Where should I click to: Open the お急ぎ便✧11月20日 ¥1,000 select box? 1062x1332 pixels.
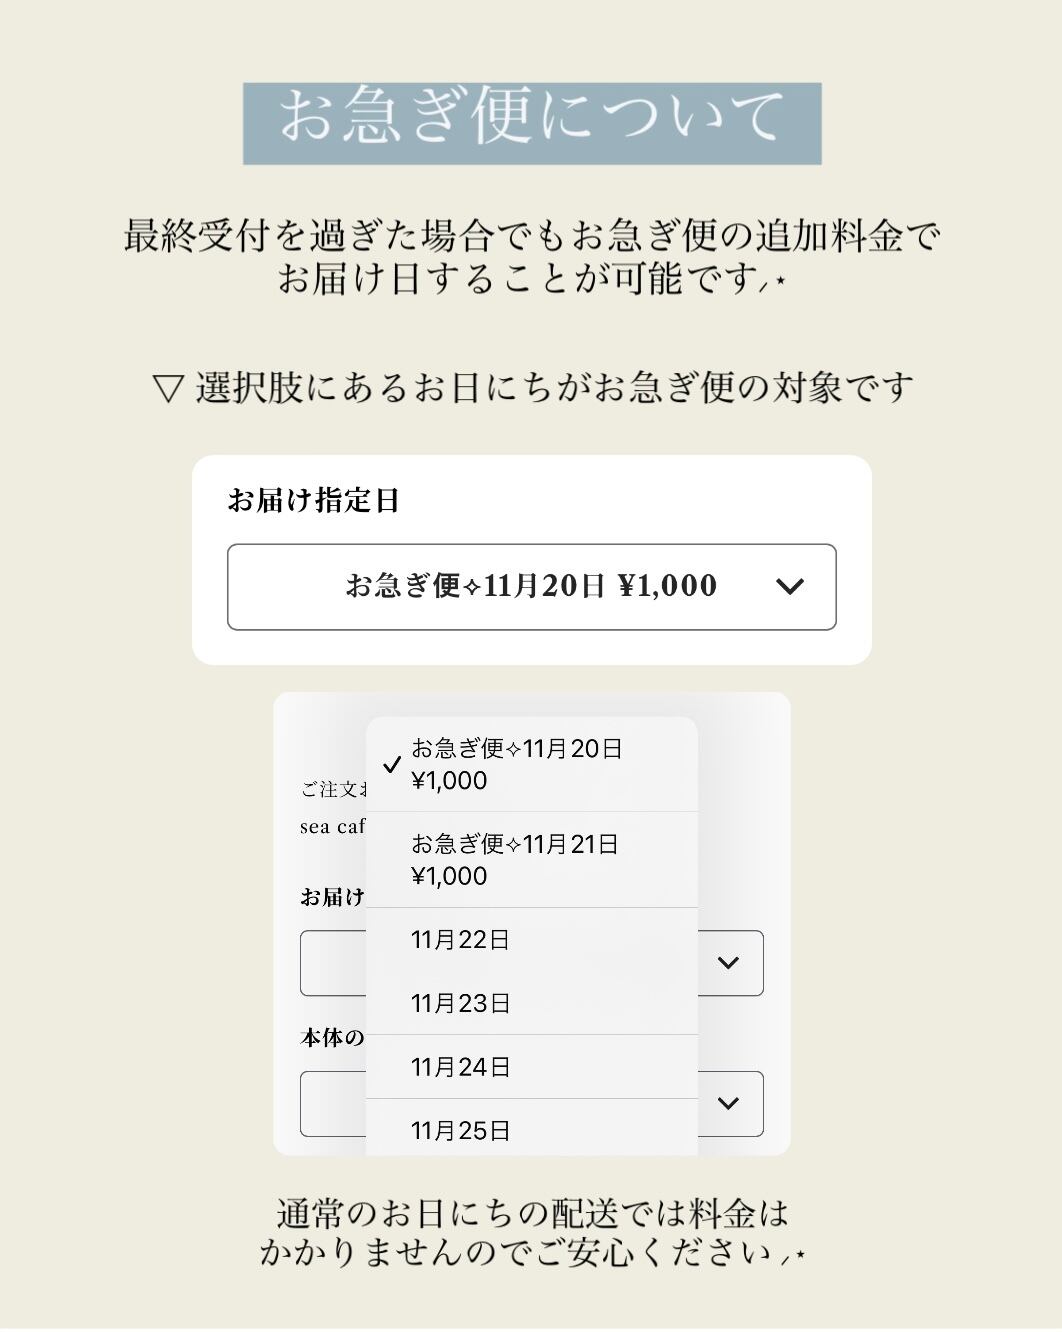[531, 587]
